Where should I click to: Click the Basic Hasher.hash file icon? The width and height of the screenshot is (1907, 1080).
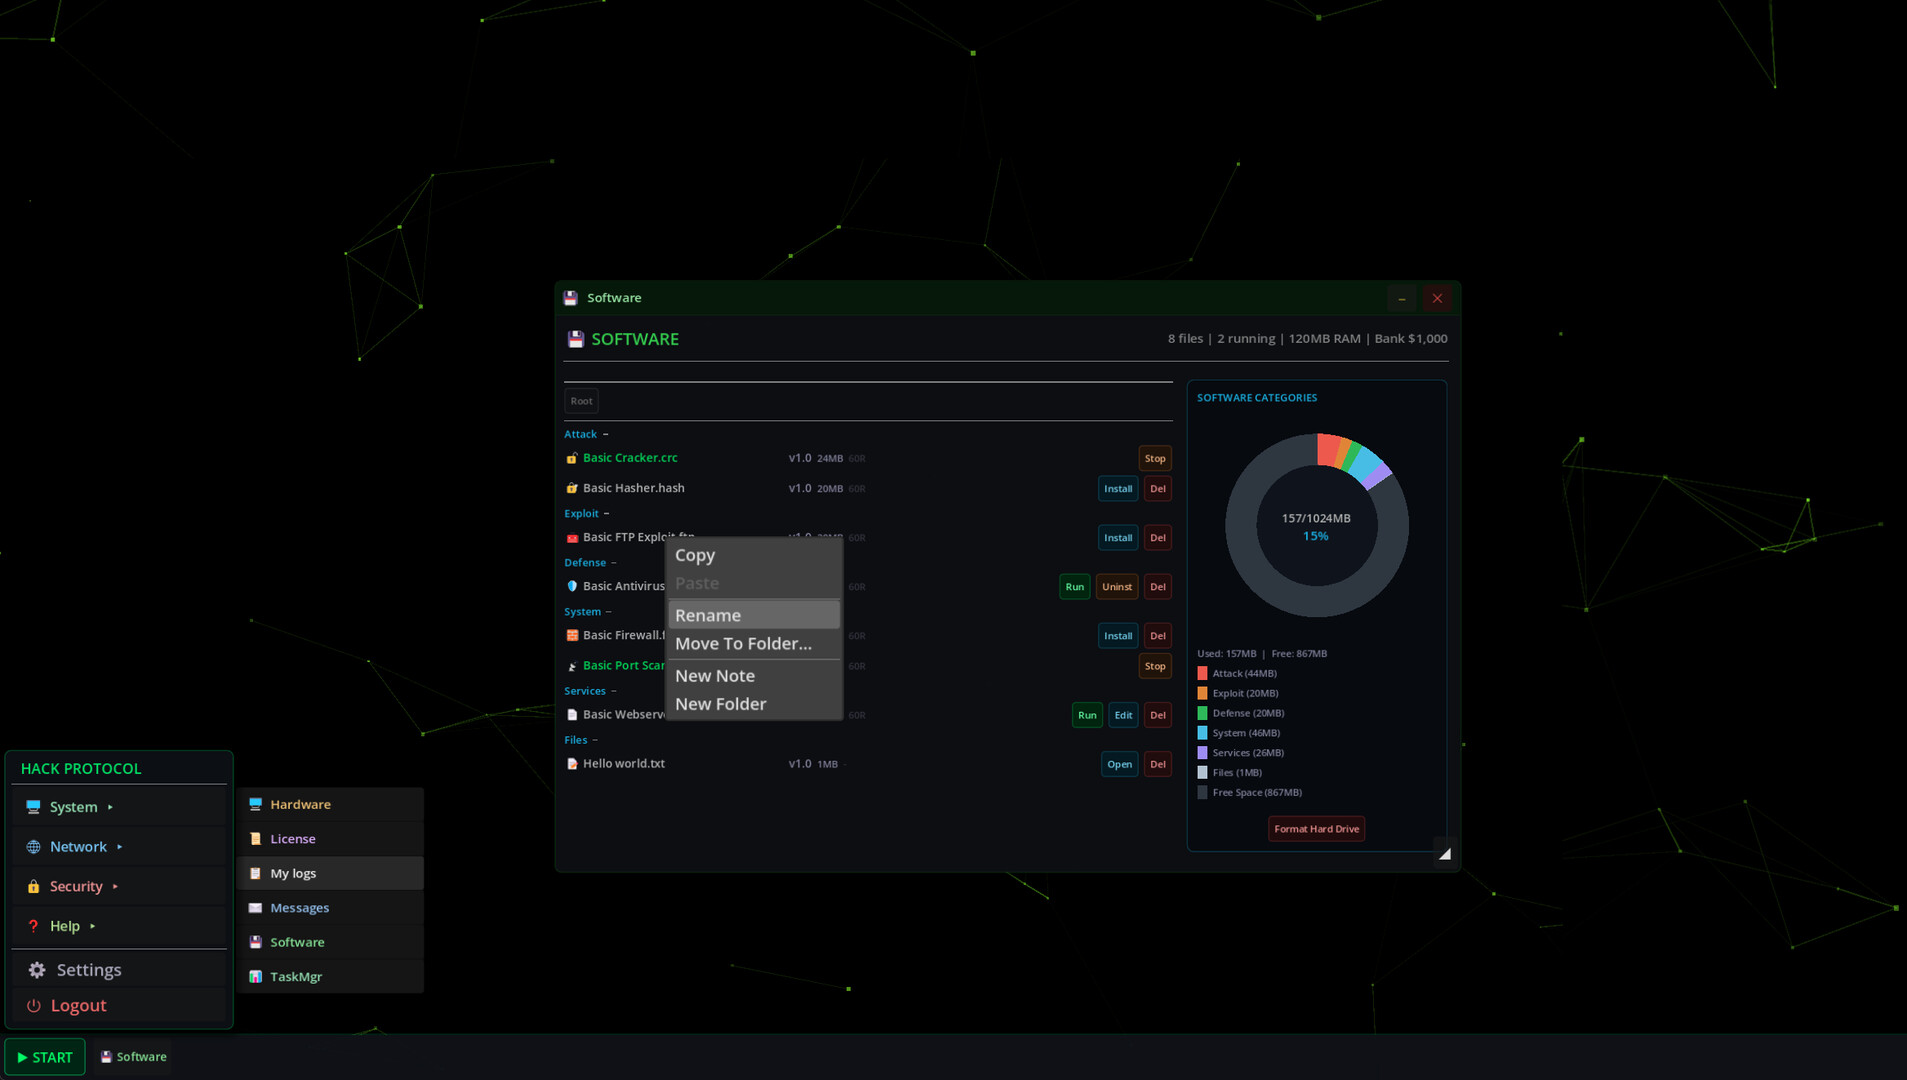[x=572, y=489]
